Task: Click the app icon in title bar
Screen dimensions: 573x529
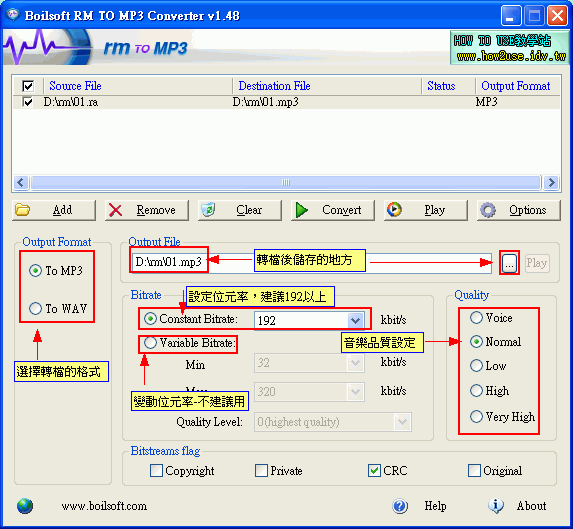Action: click(13, 15)
